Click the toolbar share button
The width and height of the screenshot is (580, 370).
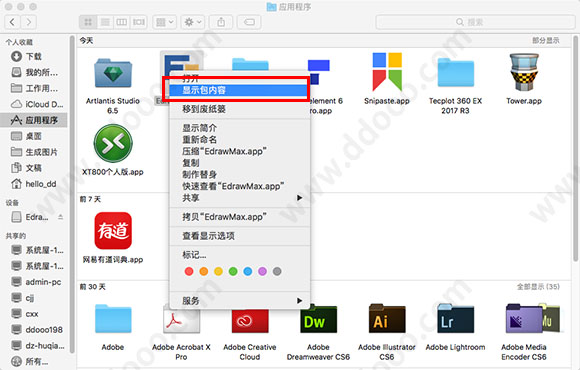pos(221,22)
